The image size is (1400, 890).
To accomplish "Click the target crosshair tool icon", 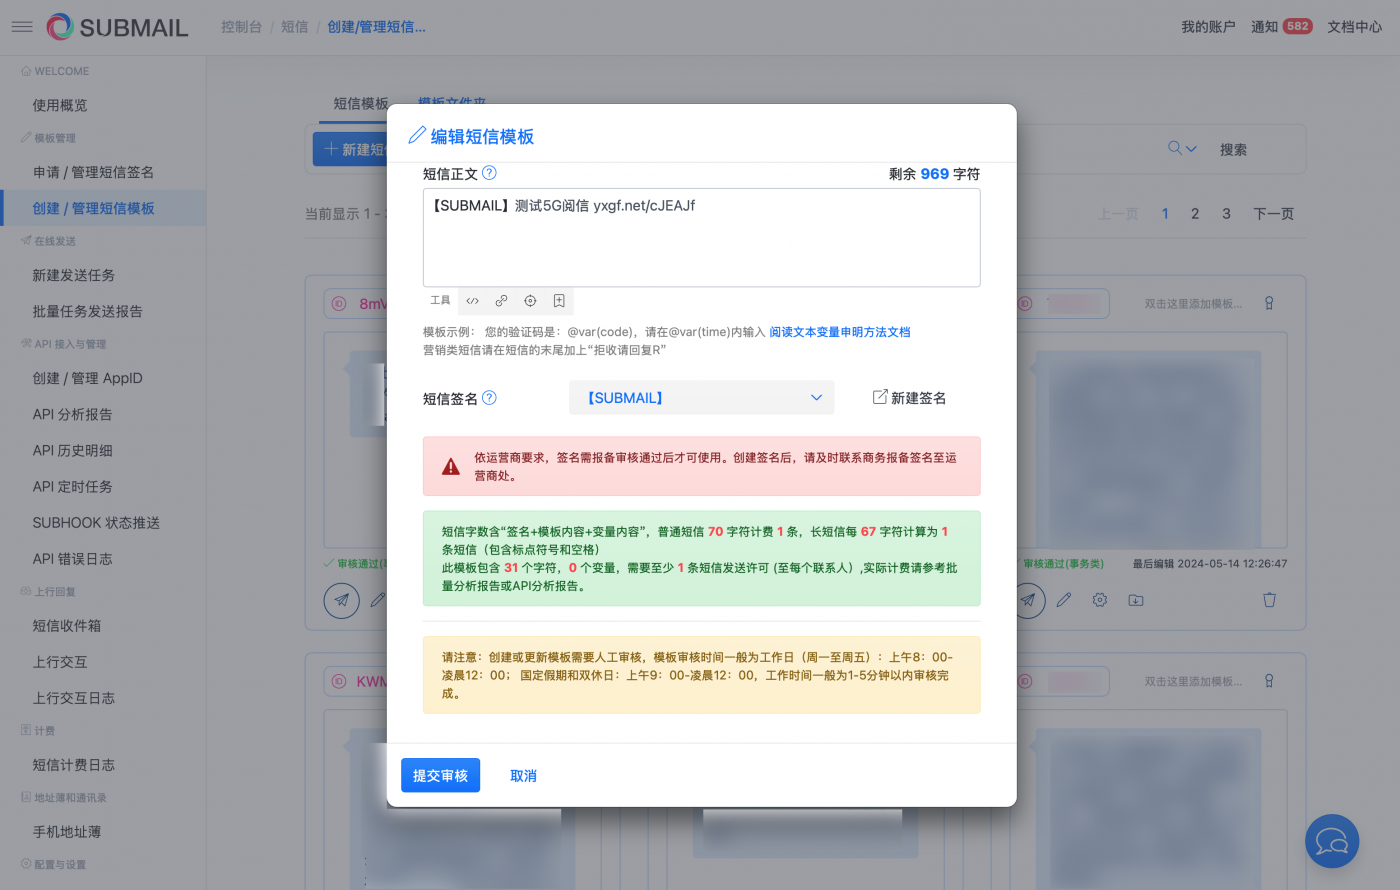I will point(530,300).
